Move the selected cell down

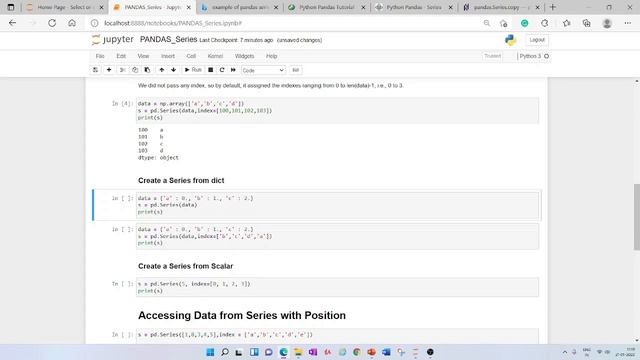[174, 70]
